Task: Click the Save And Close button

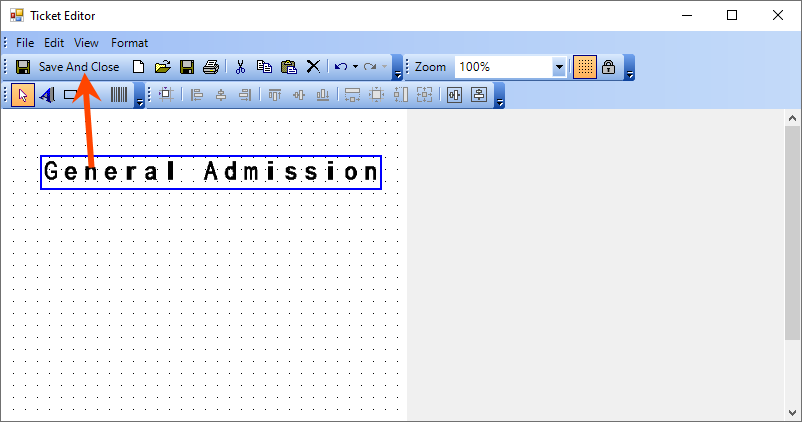Action: (67, 67)
